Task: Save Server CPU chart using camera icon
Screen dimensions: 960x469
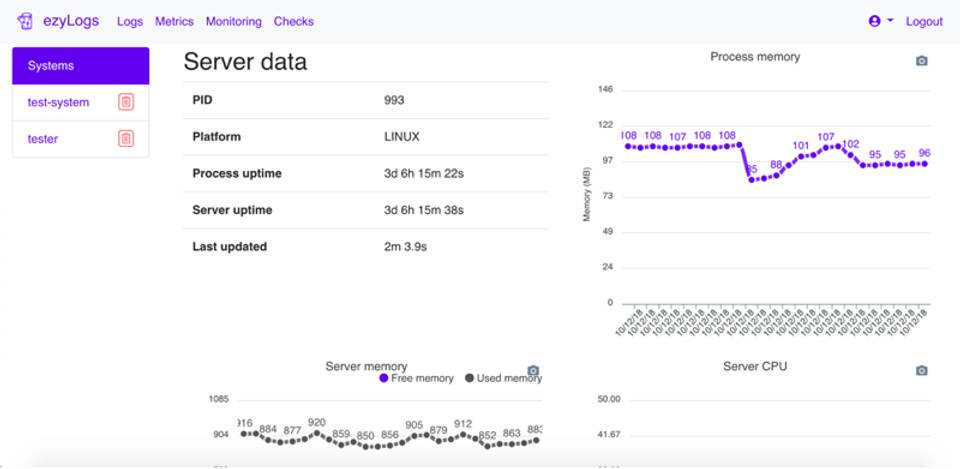Action: coord(921,371)
